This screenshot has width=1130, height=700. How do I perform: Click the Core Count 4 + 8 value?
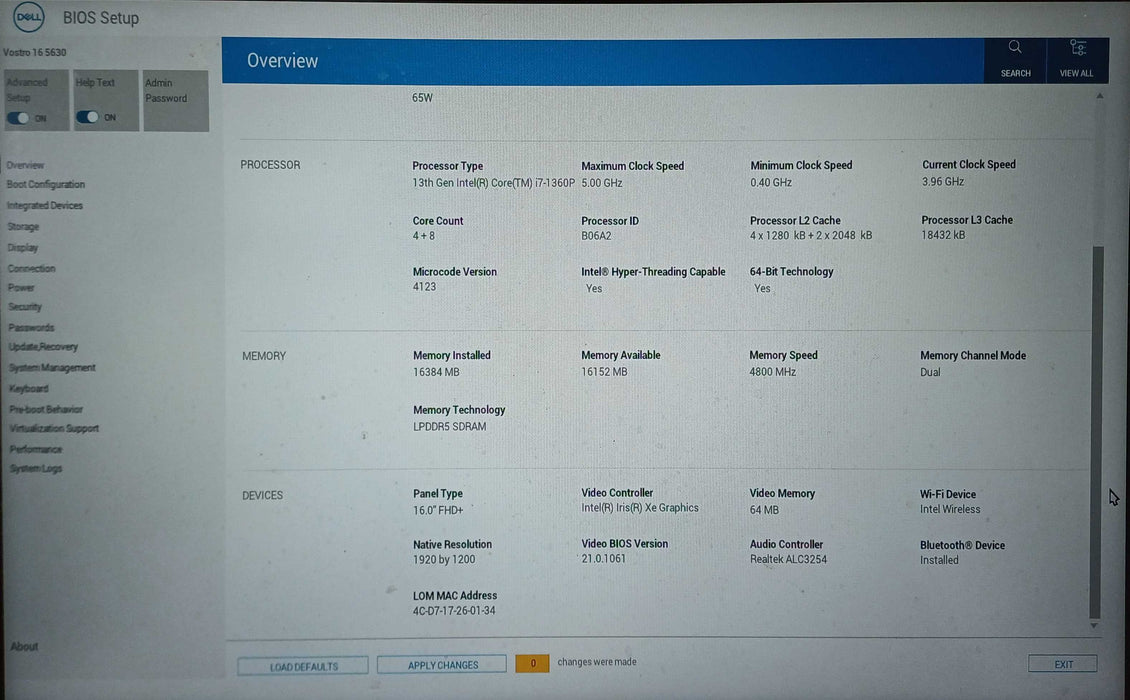(424, 236)
